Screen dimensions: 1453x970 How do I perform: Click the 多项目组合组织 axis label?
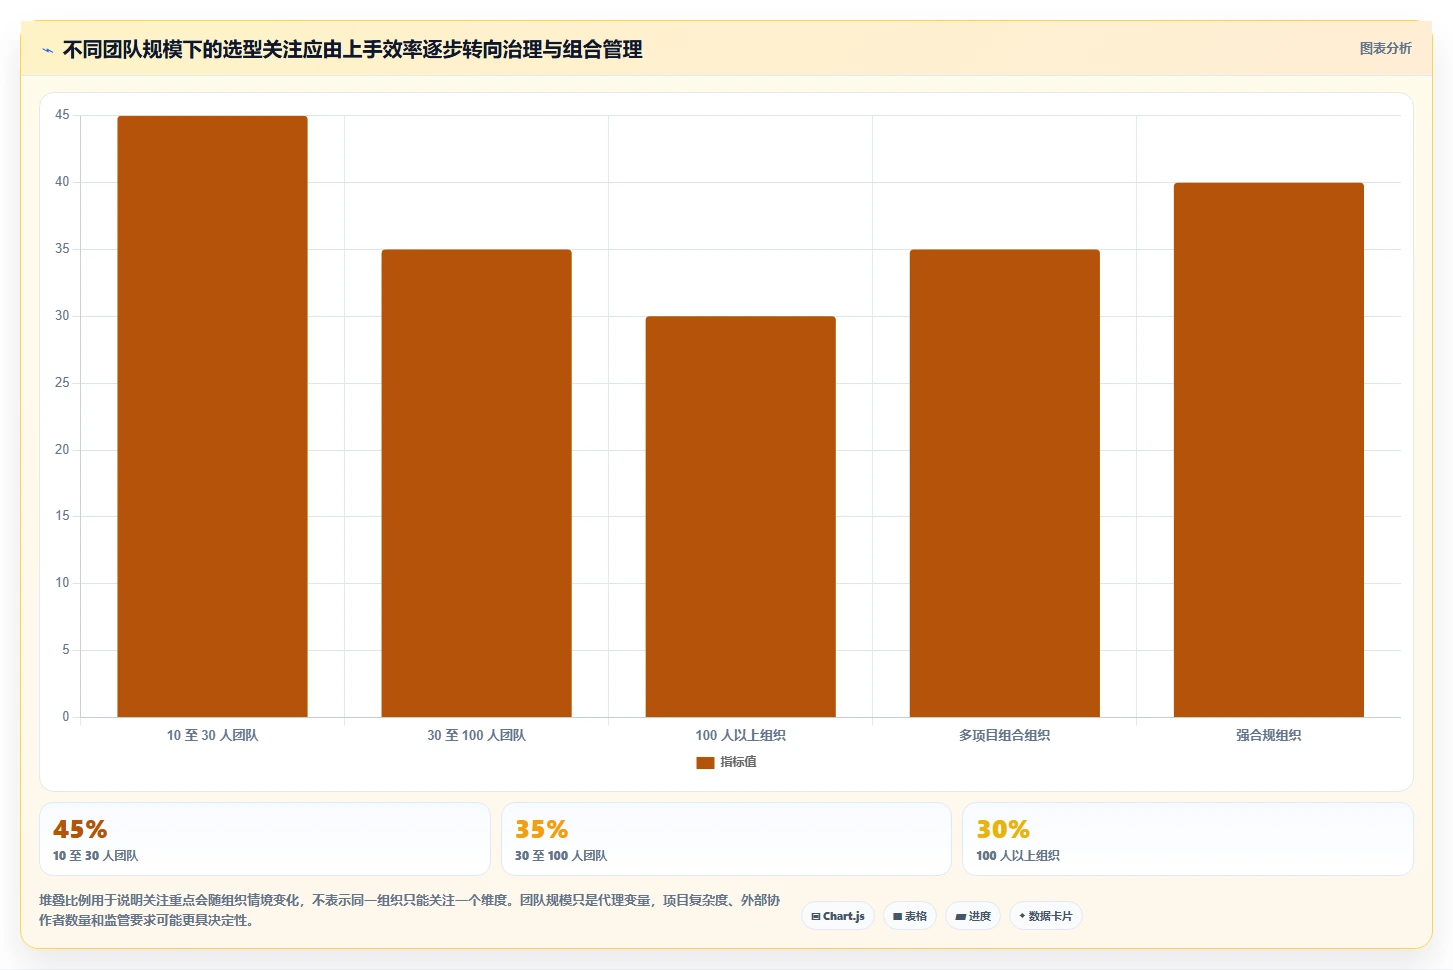tap(1004, 735)
